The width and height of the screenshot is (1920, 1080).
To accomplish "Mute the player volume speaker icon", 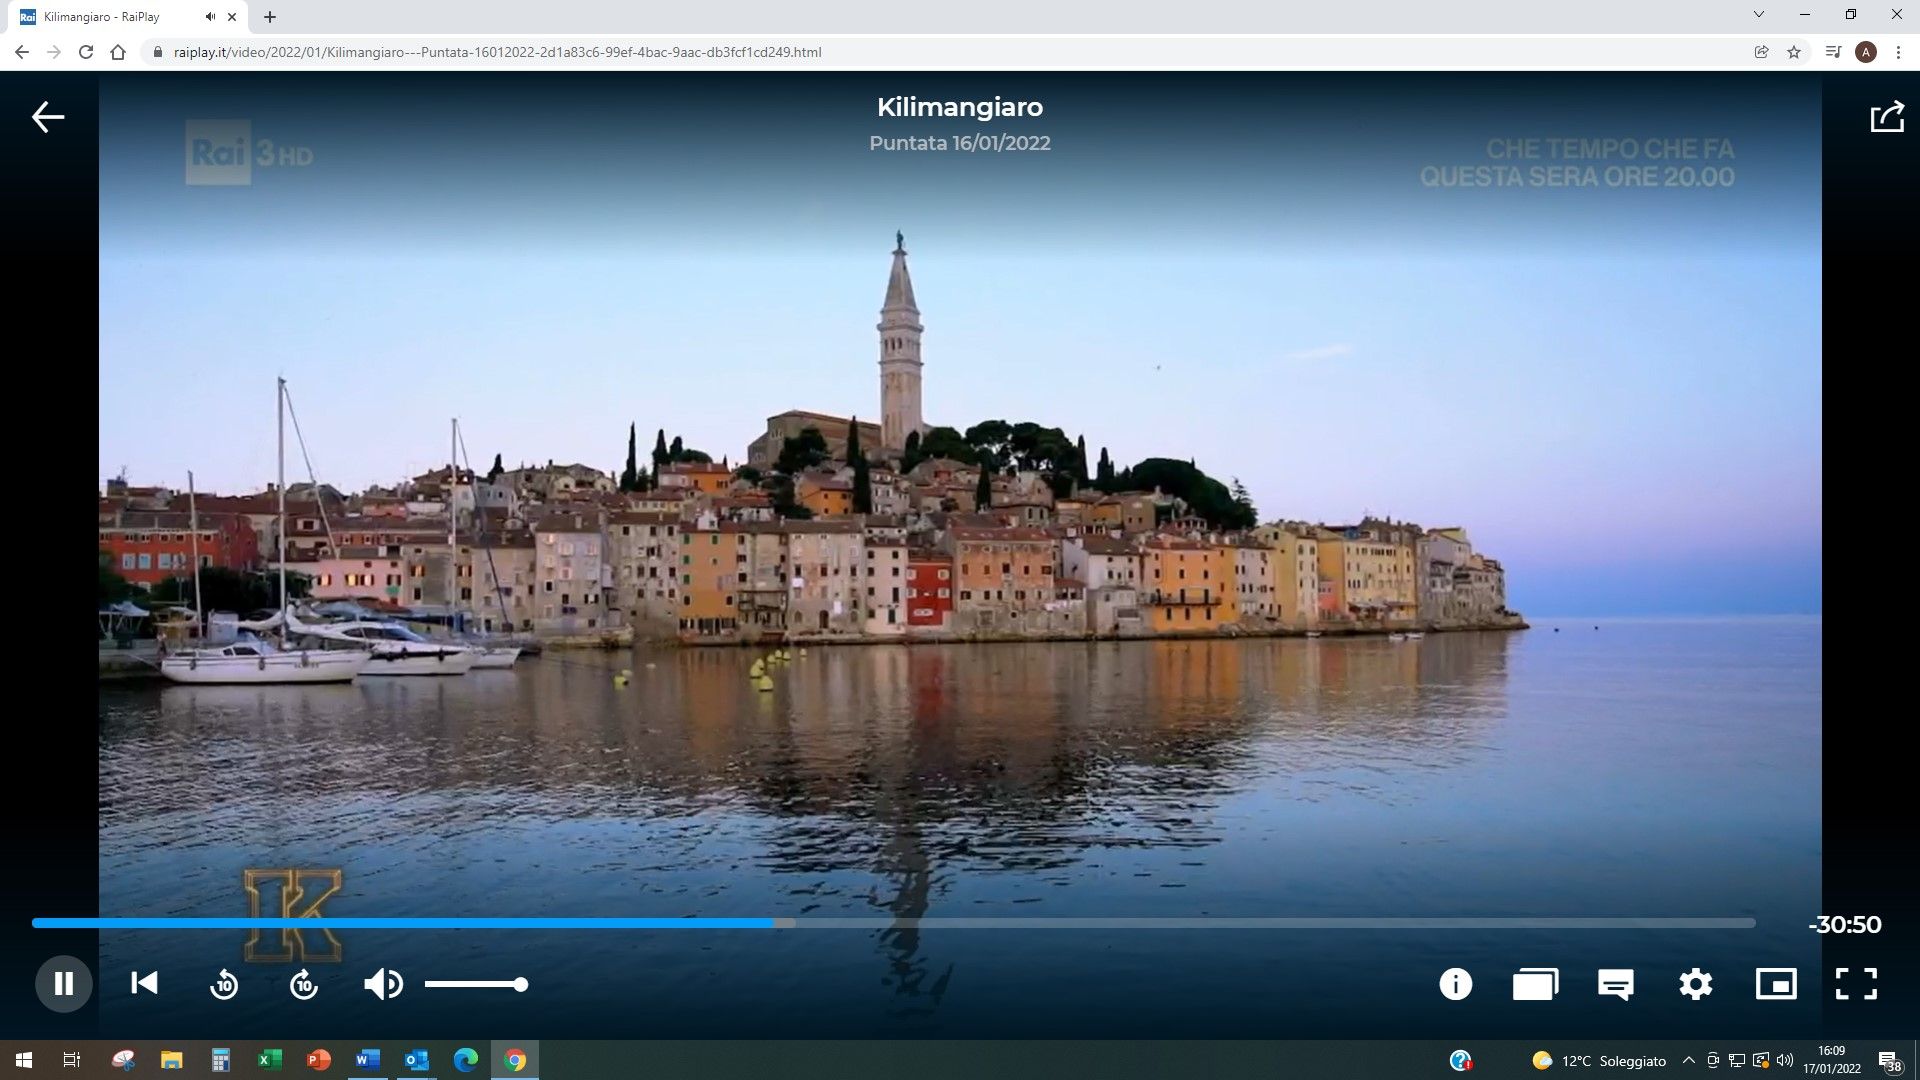I will pos(383,985).
